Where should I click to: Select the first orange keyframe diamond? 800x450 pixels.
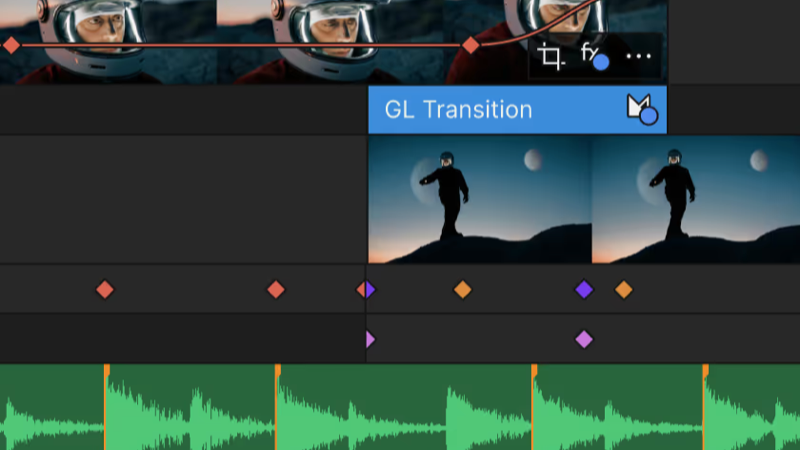[463, 289]
